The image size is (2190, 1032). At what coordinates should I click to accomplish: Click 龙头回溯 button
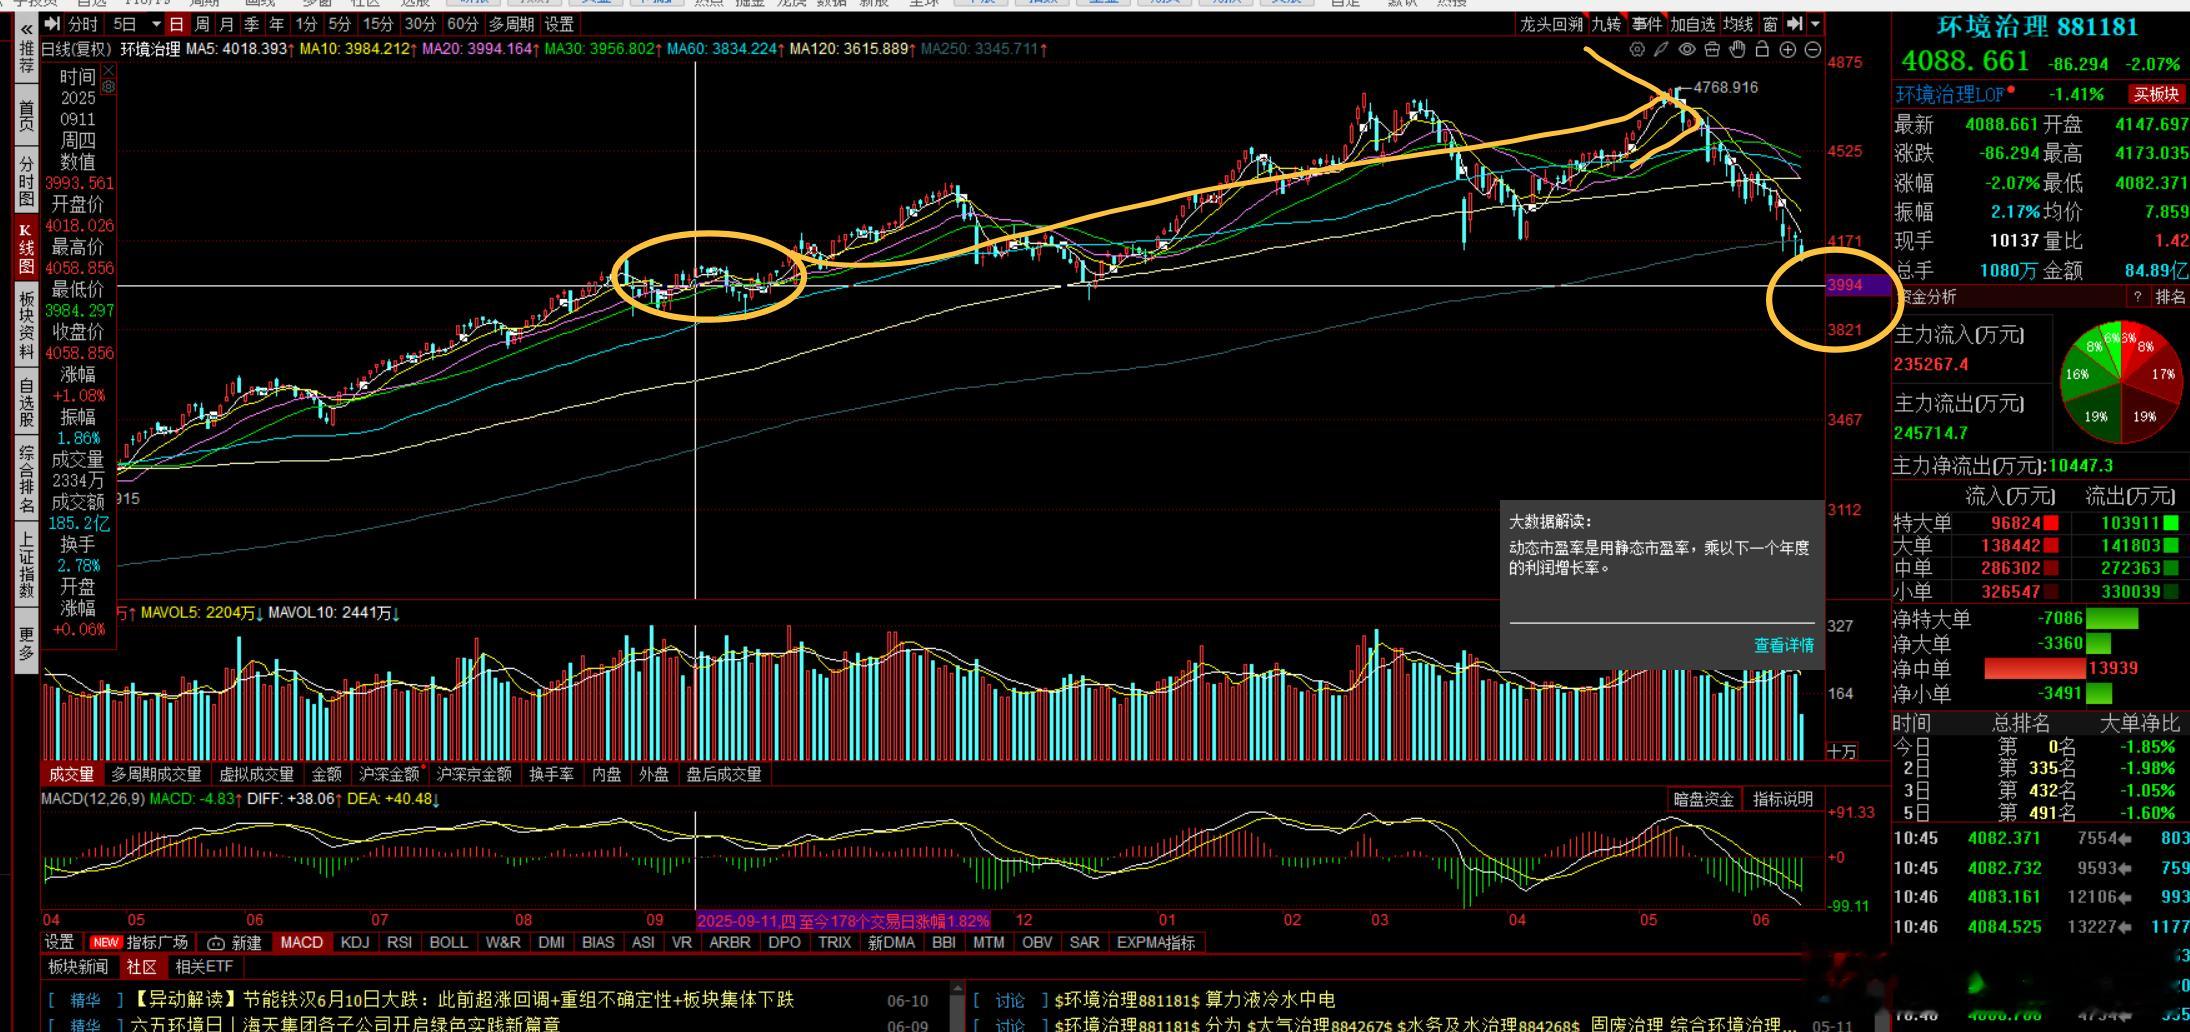pos(1551,24)
